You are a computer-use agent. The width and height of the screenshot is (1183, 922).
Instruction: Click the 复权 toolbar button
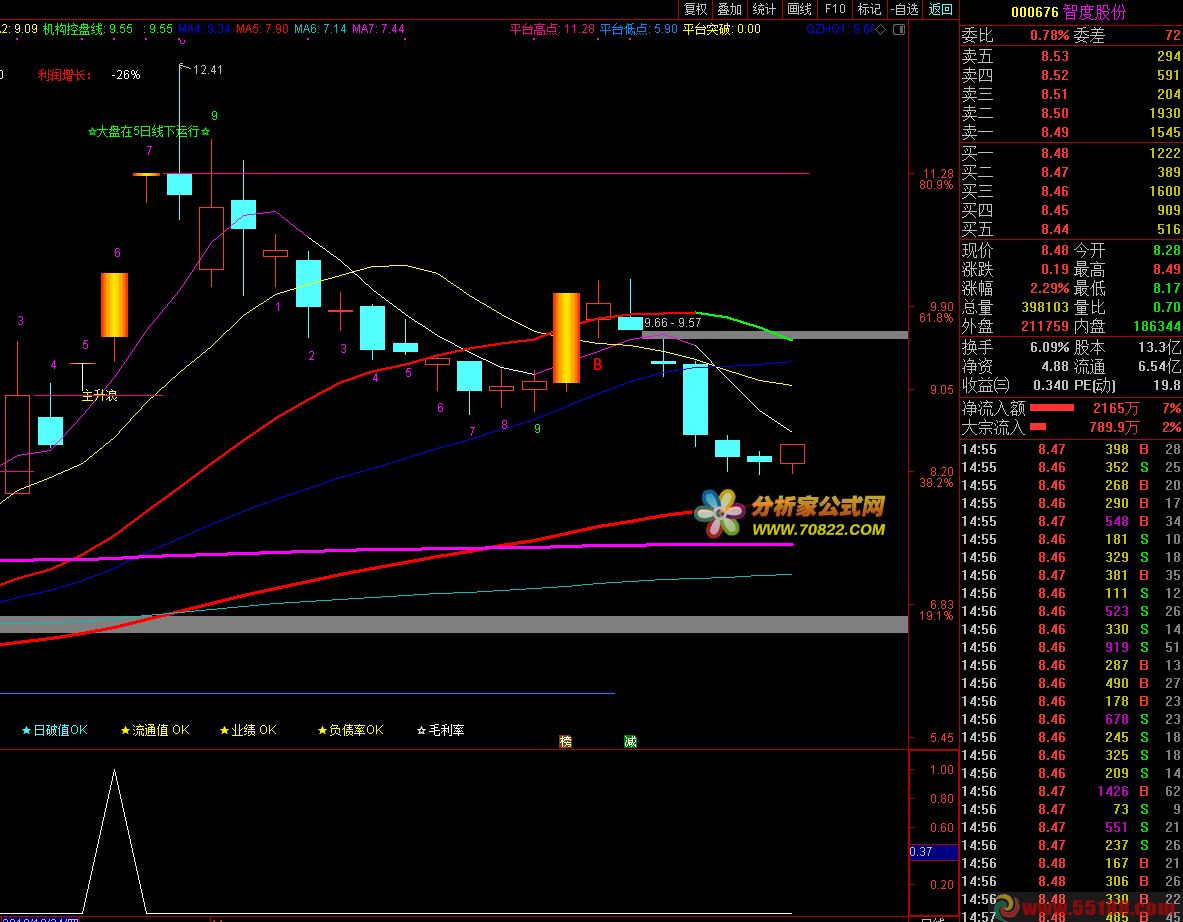coord(695,9)
